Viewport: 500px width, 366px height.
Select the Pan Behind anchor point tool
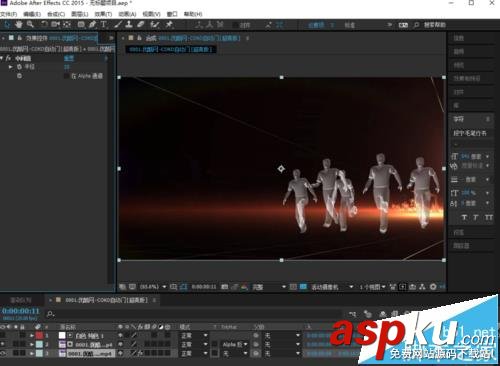[67, 24]
